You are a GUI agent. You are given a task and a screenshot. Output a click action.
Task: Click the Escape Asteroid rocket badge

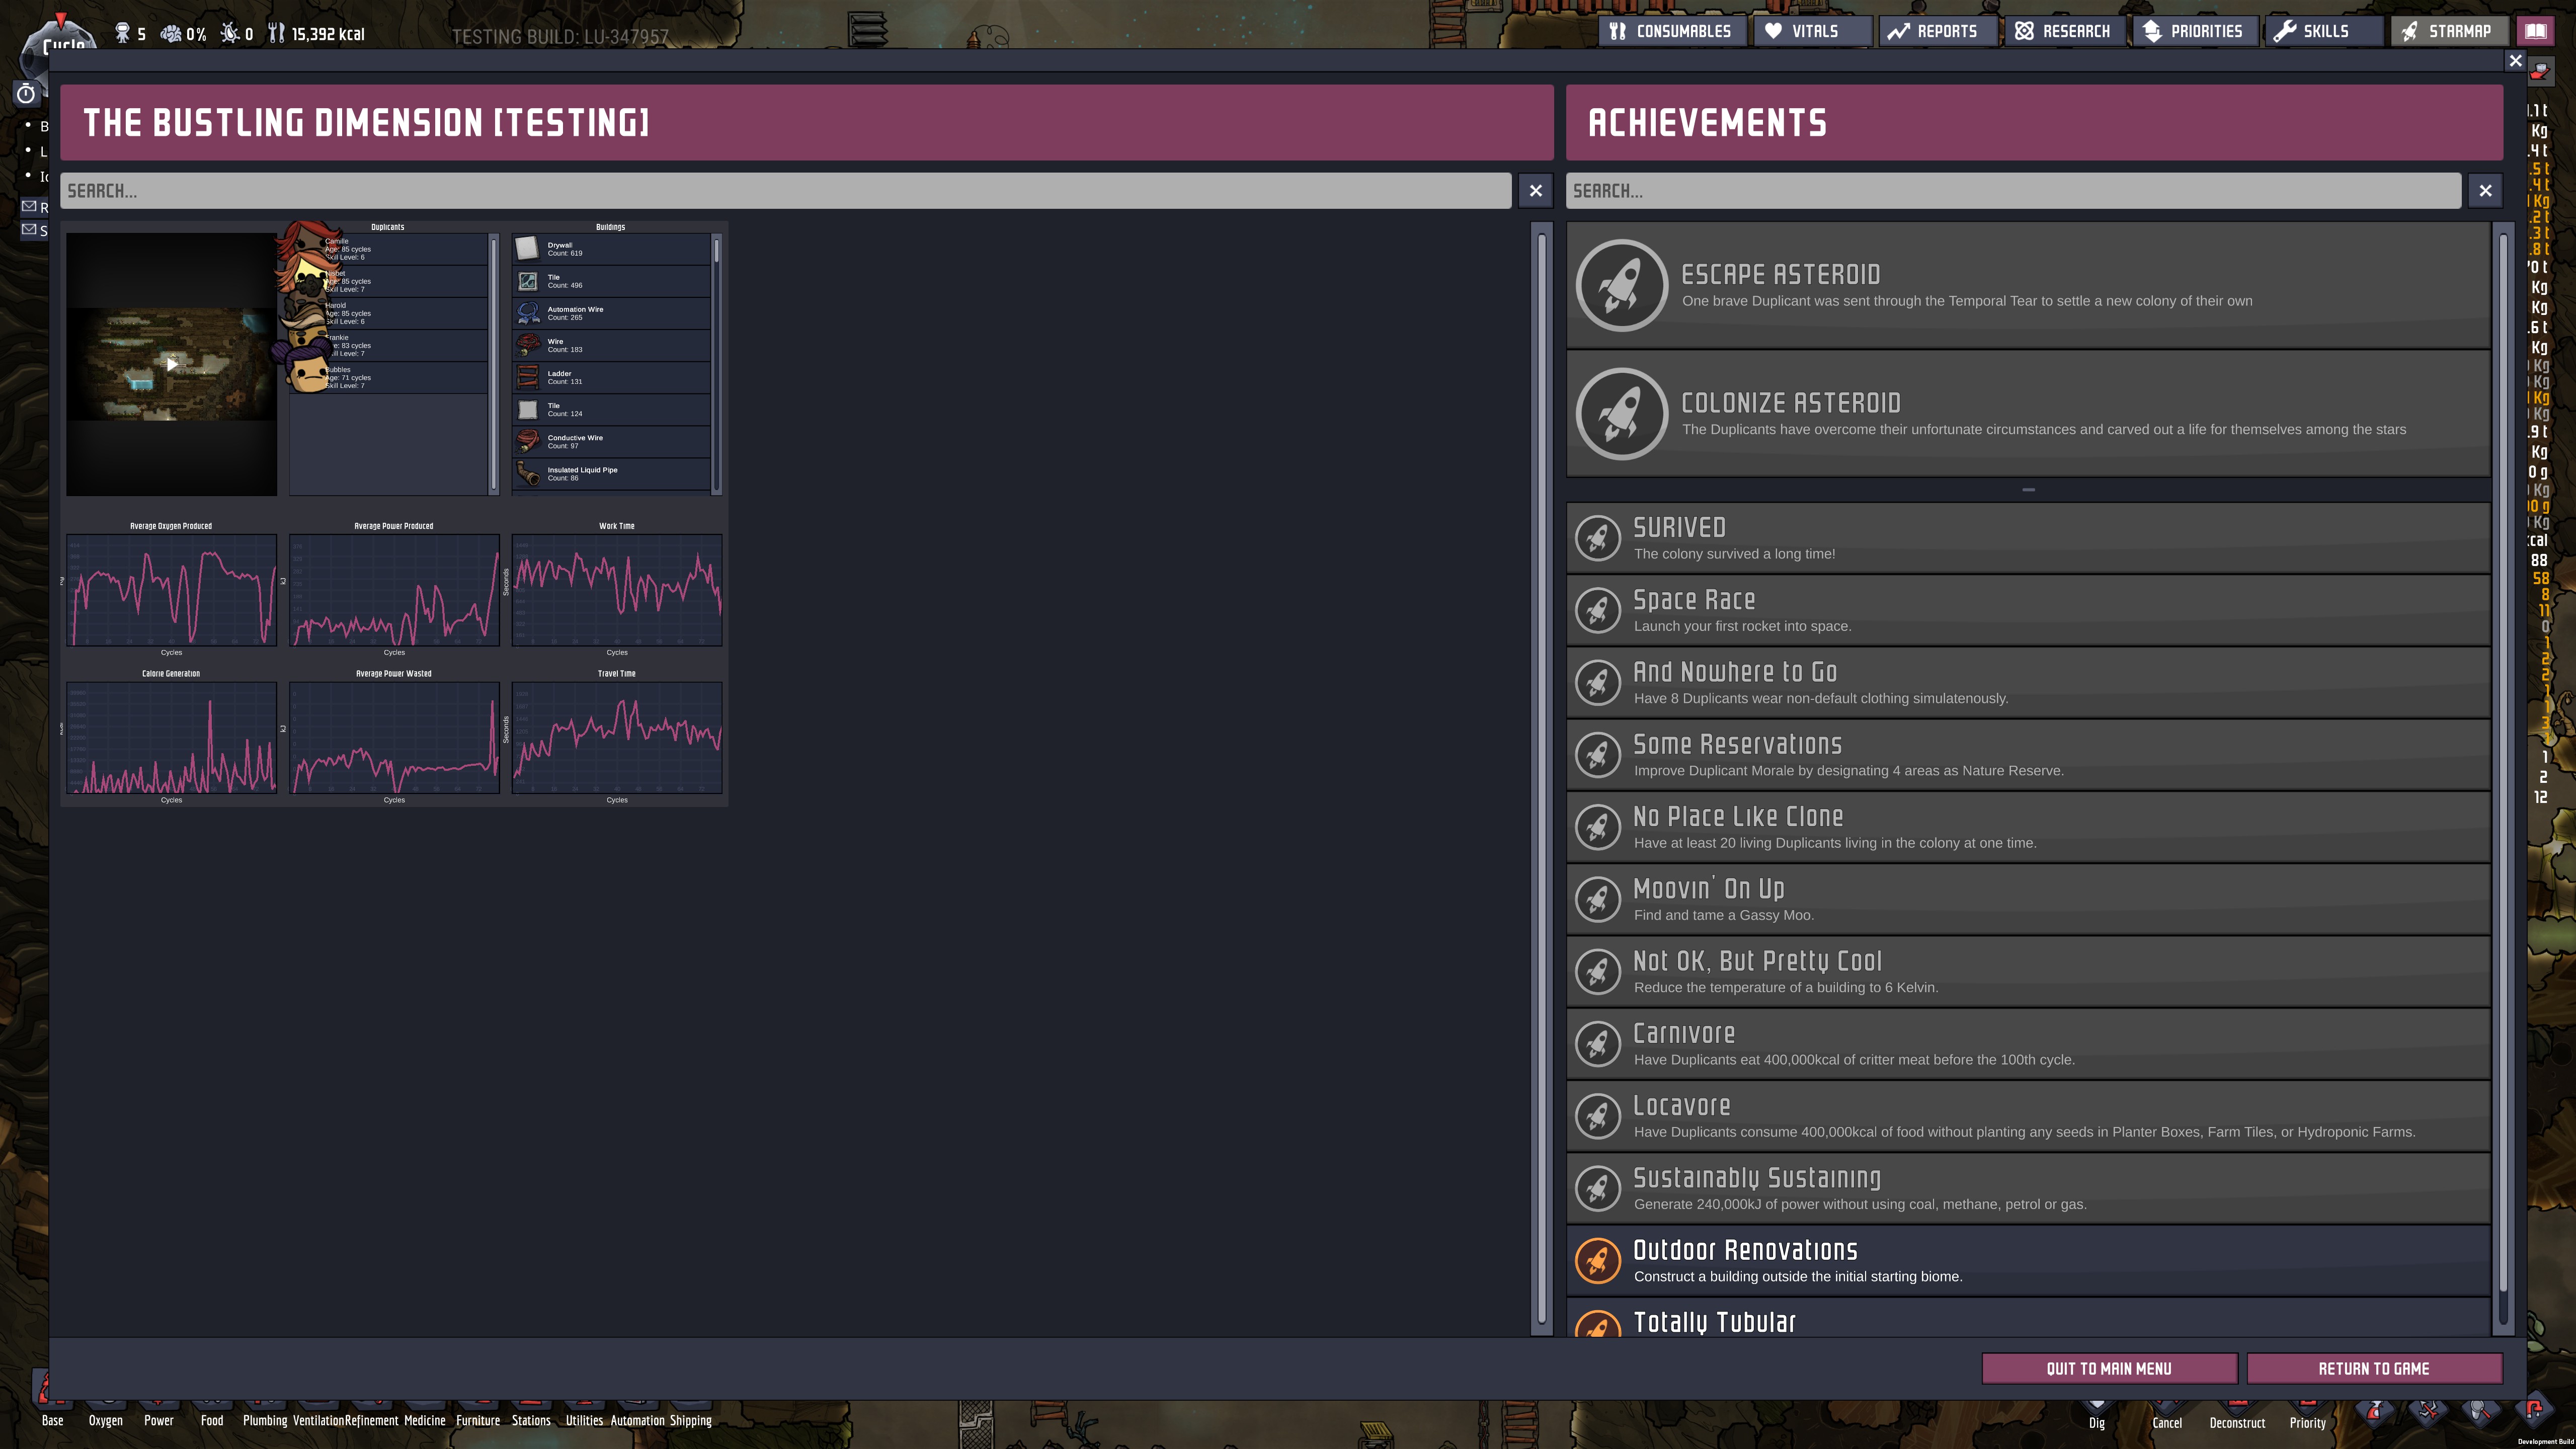tap(1621, 285)
